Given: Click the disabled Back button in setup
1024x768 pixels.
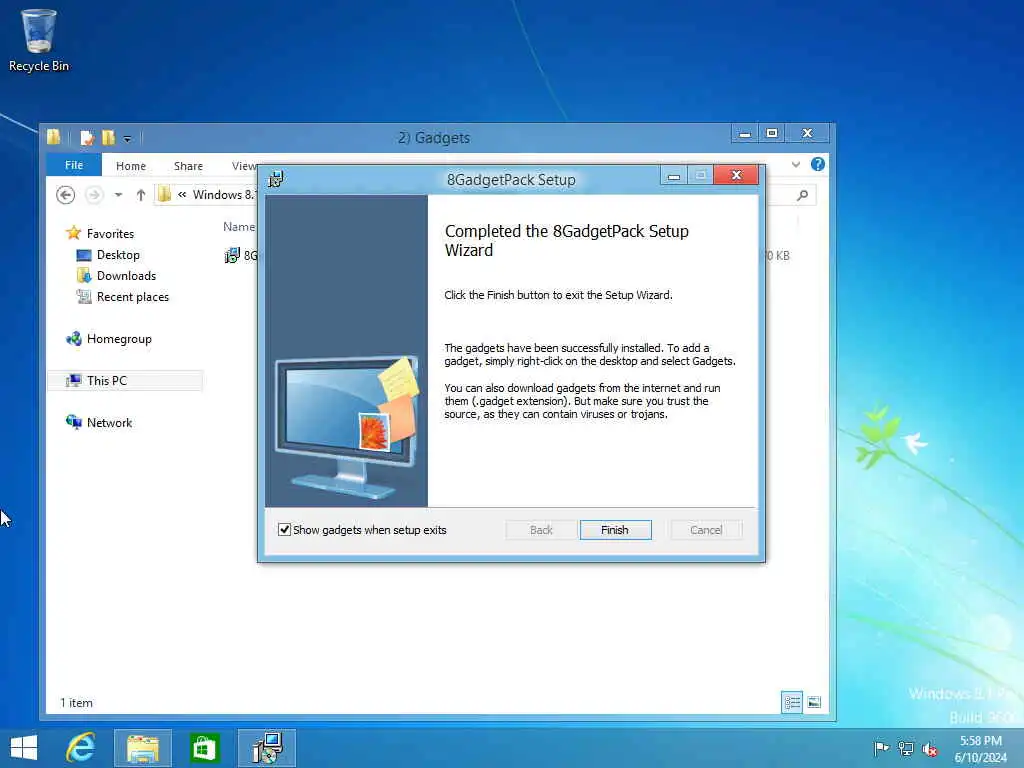Looking at the screenshot, I should point(541,530).
